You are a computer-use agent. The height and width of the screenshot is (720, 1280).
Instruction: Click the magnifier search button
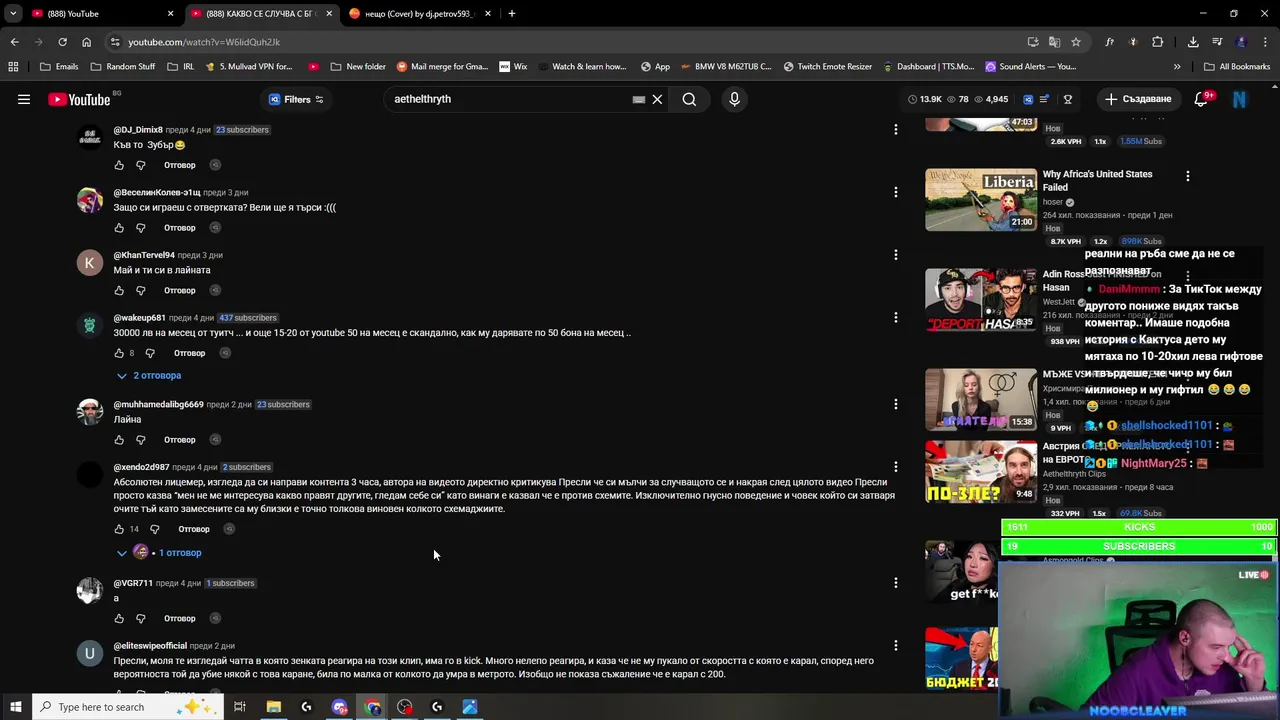[x=689, y=99]
